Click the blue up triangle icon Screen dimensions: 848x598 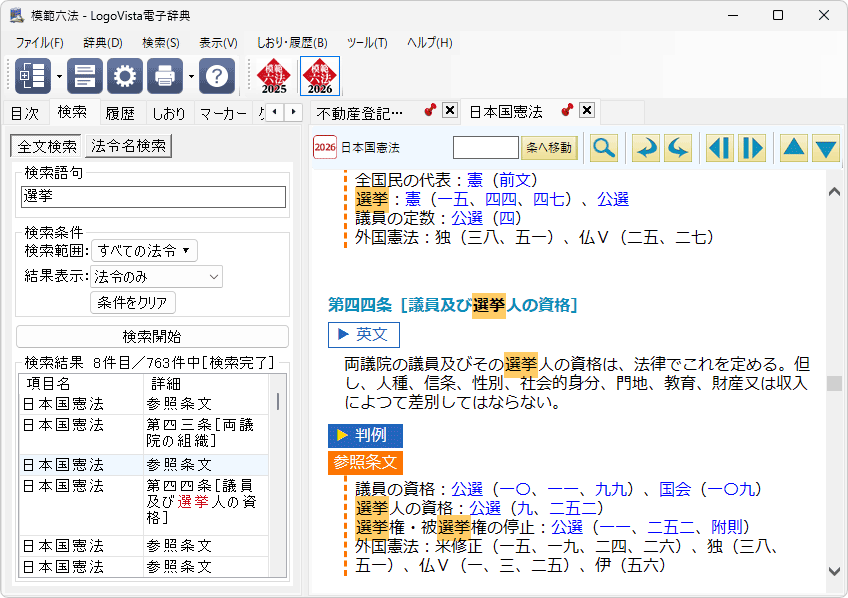point(793,148)
